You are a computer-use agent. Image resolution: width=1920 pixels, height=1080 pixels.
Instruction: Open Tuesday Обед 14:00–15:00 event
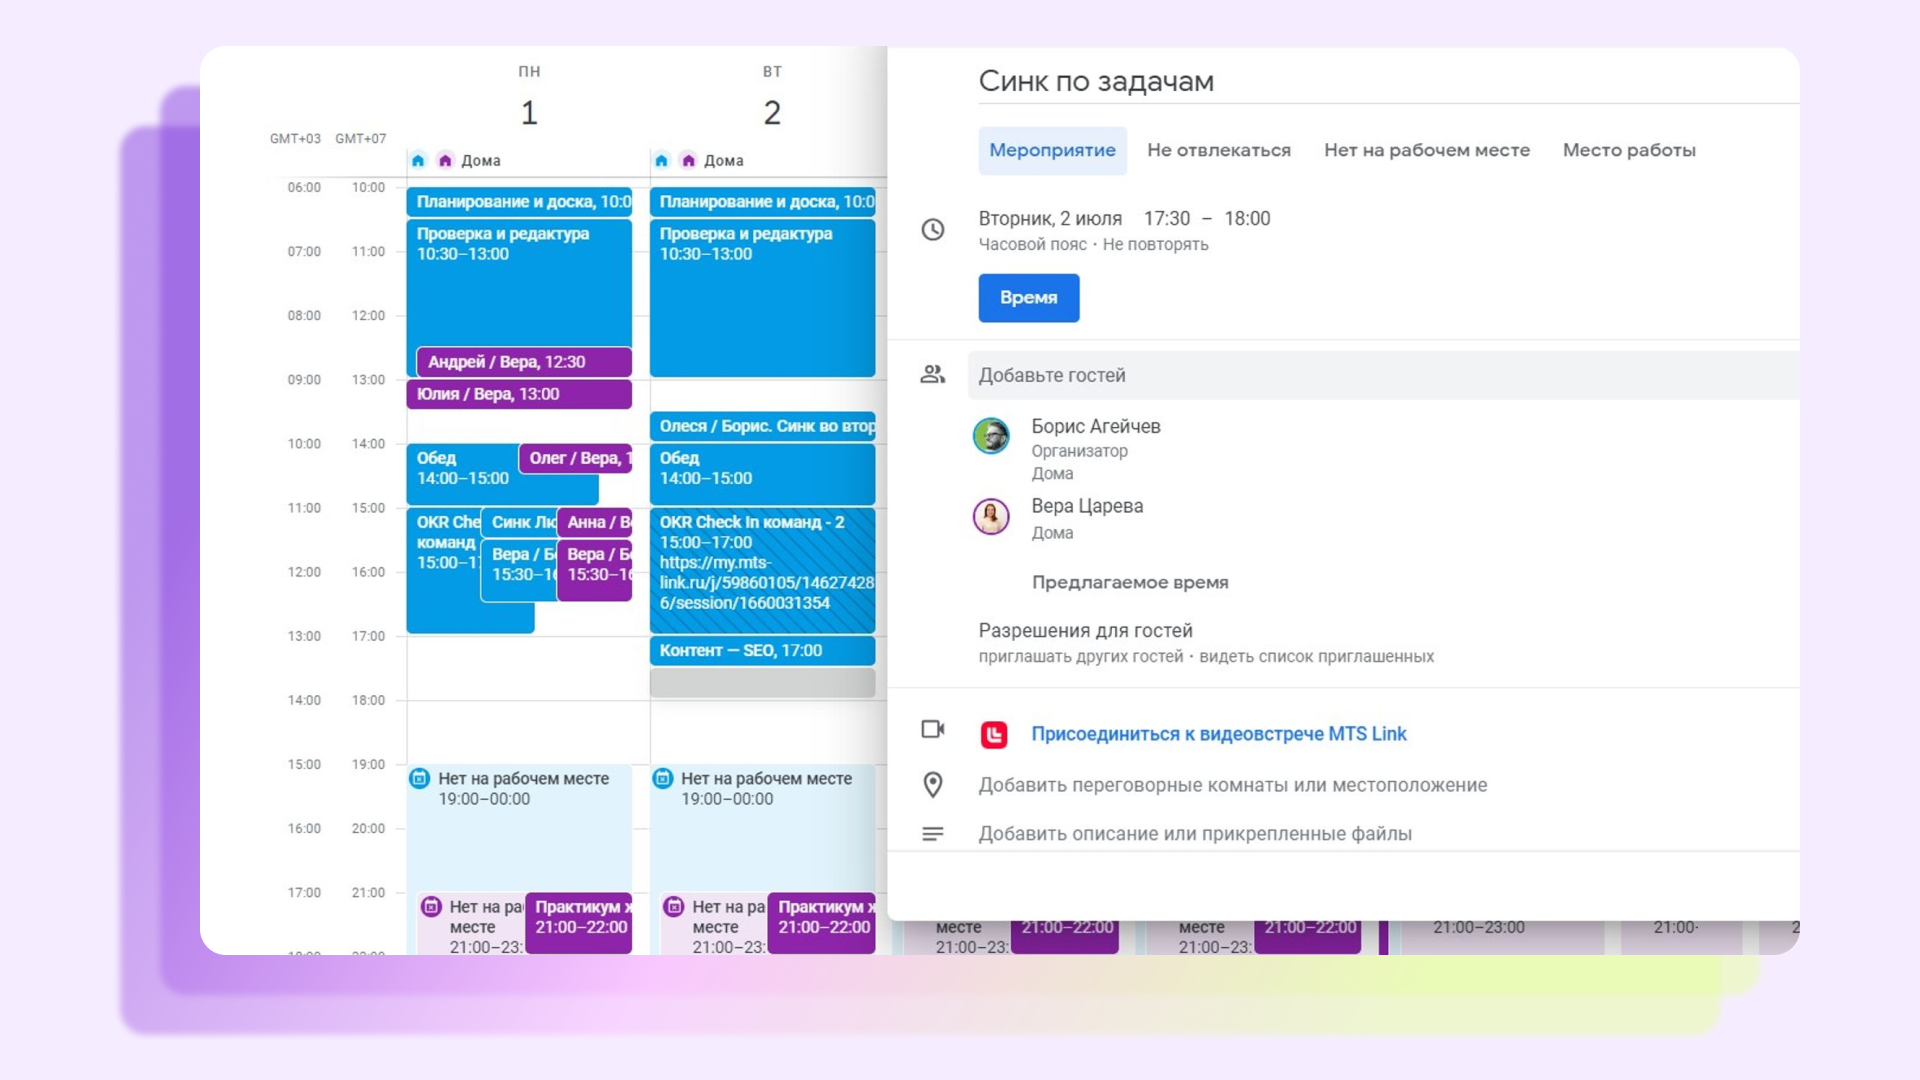pyautogui.click(x=762, y=474)
